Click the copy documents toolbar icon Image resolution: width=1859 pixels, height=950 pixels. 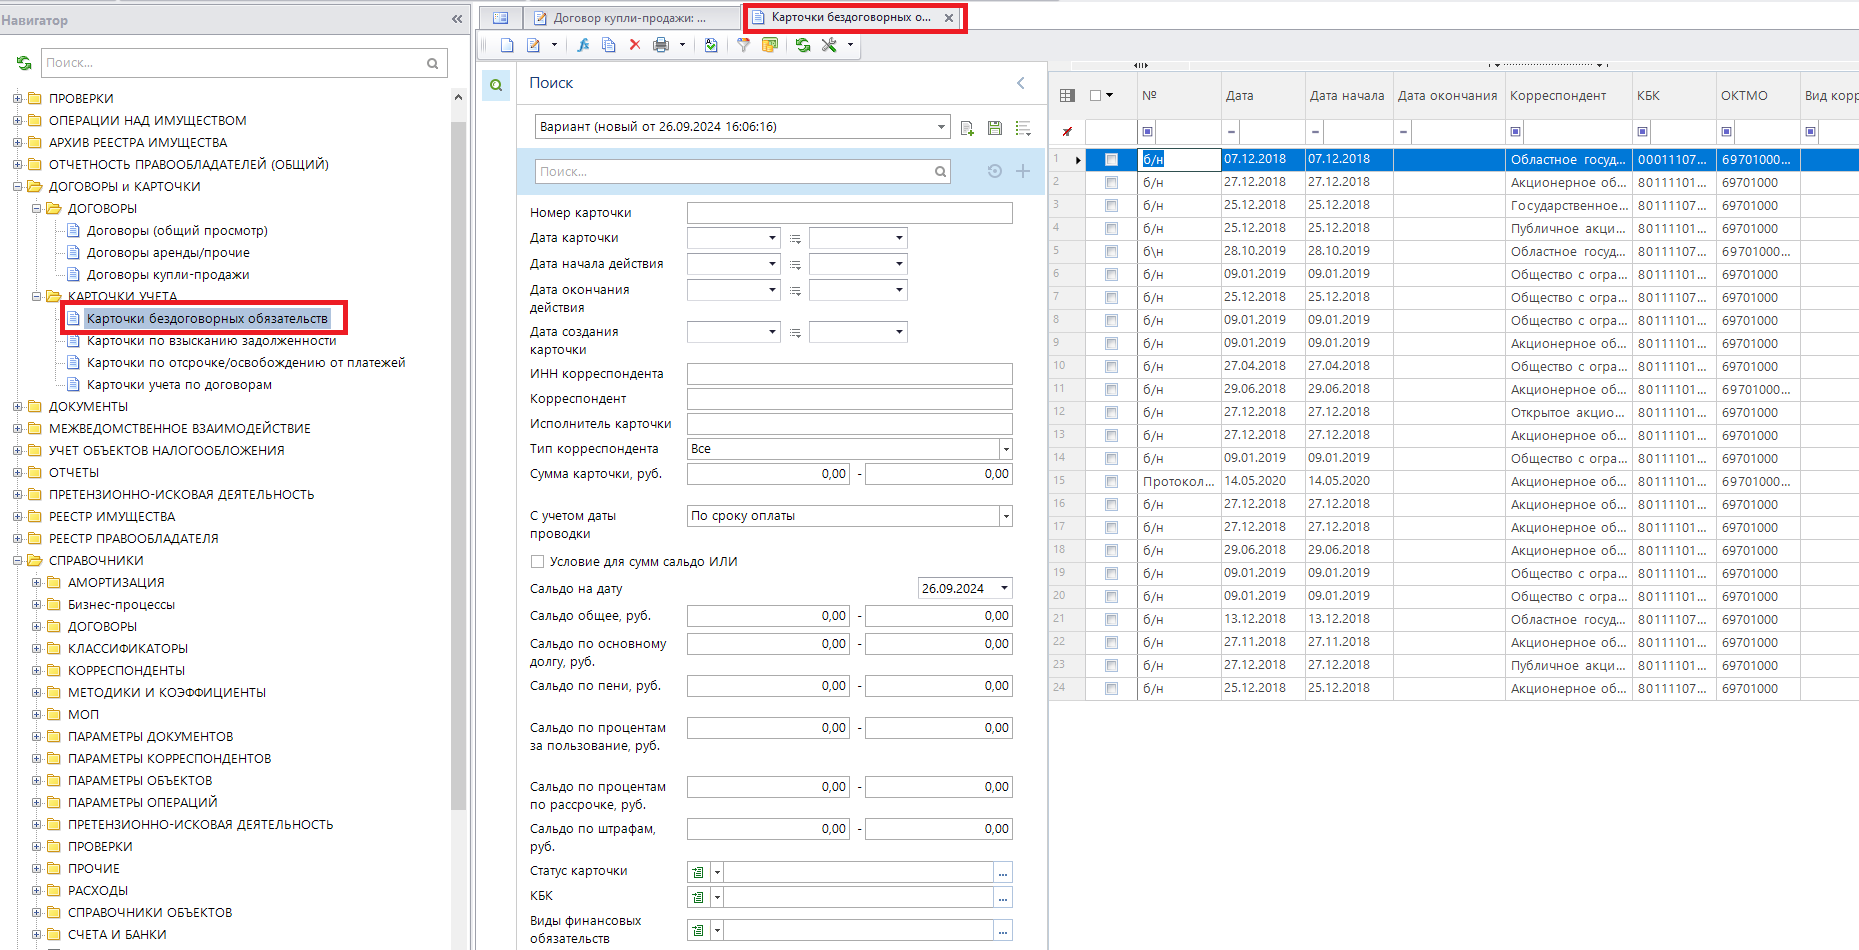click(608, 45)
